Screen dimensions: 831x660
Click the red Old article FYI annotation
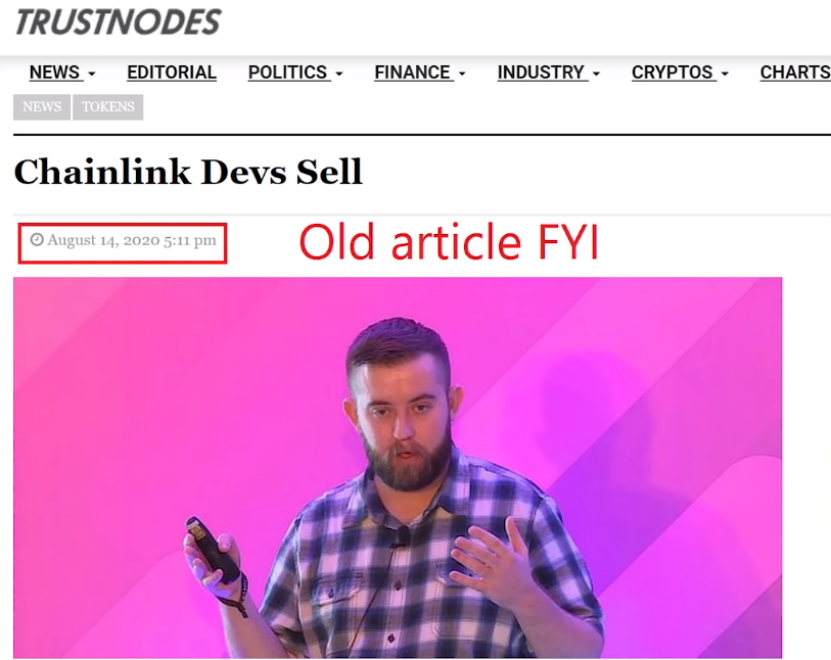449,242
